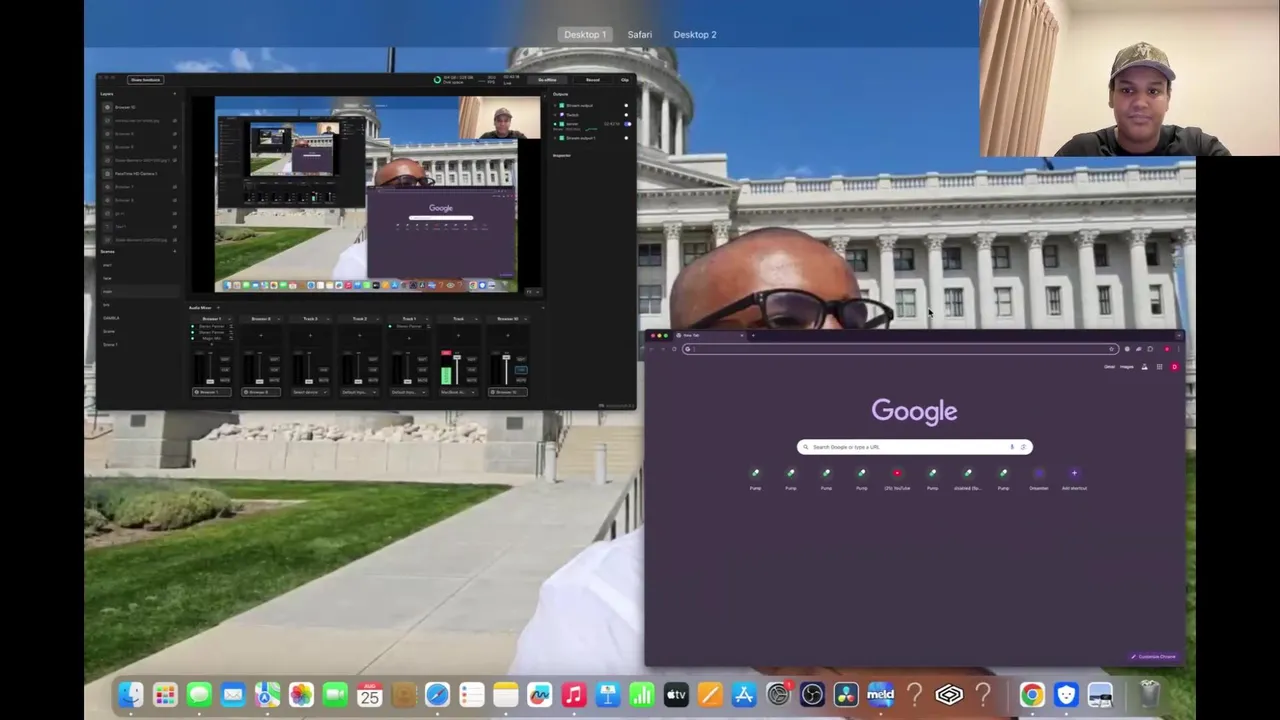Viewport: 1280px width, 720px height.
Task: Open the MacBook Air input device dropdown
Action: coord(458,392)
